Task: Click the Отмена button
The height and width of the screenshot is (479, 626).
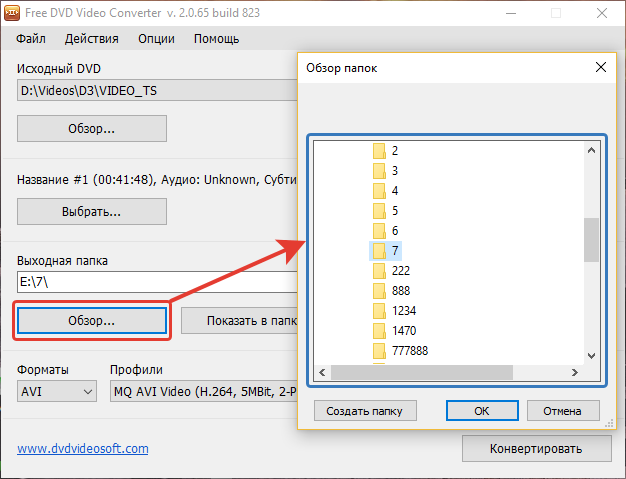Action: point(563,411)
